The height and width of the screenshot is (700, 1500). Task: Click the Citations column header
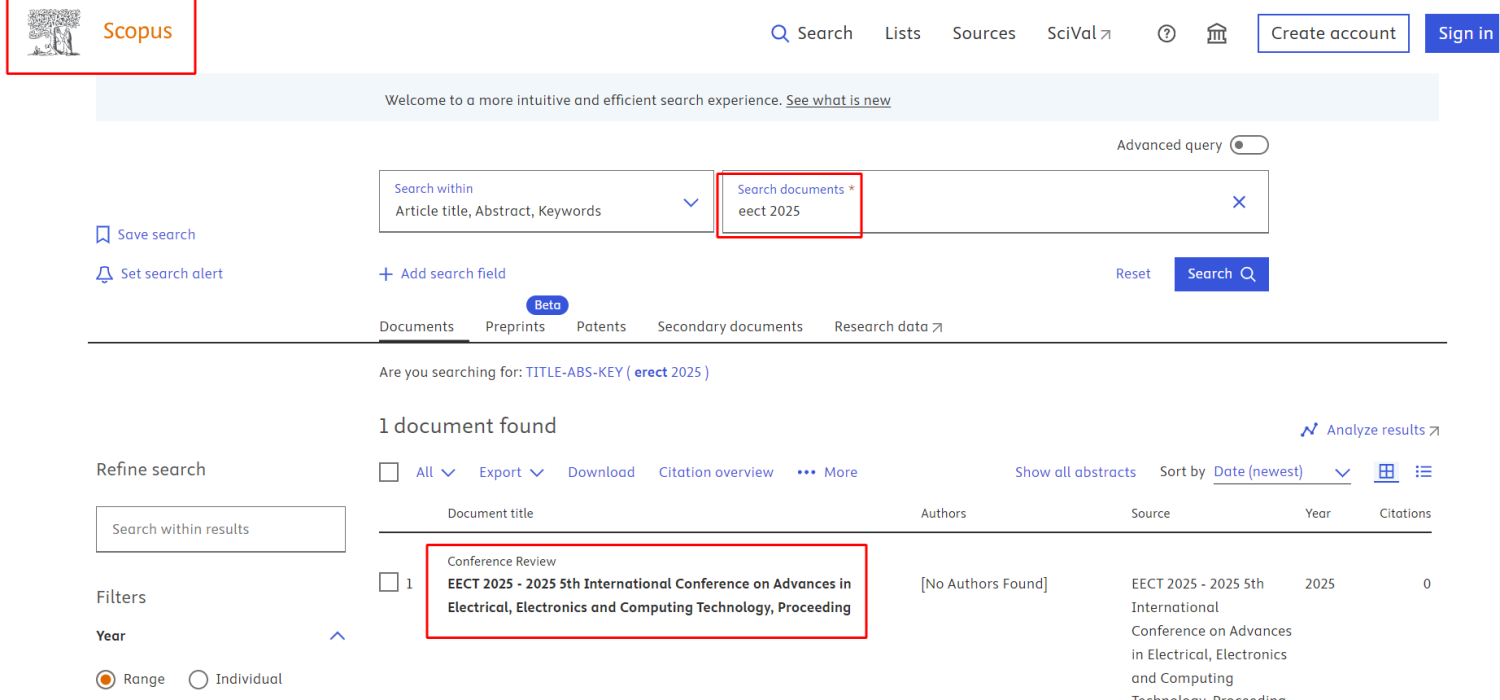tap(1405, 513)
